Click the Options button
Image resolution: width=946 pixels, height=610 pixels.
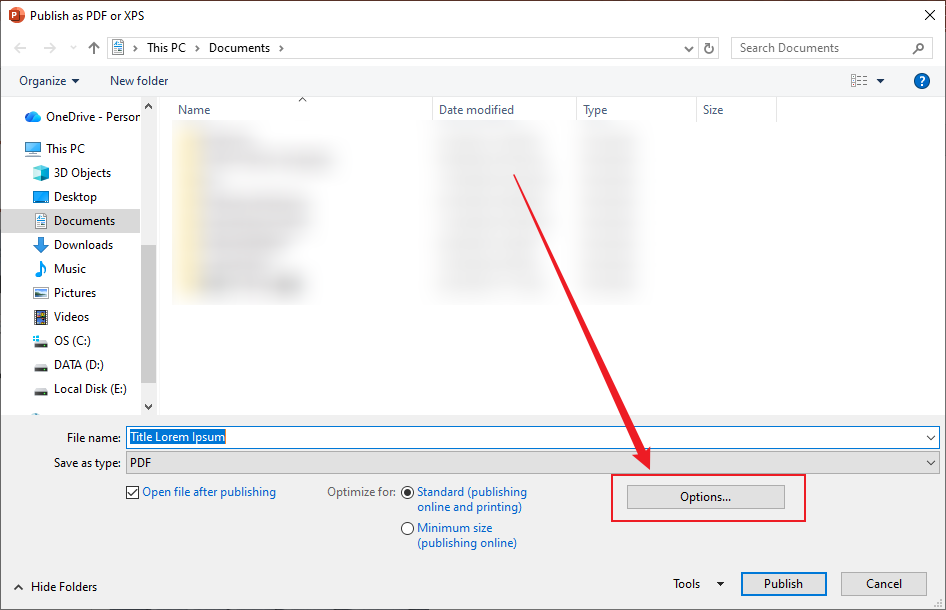tap(704, 497)
